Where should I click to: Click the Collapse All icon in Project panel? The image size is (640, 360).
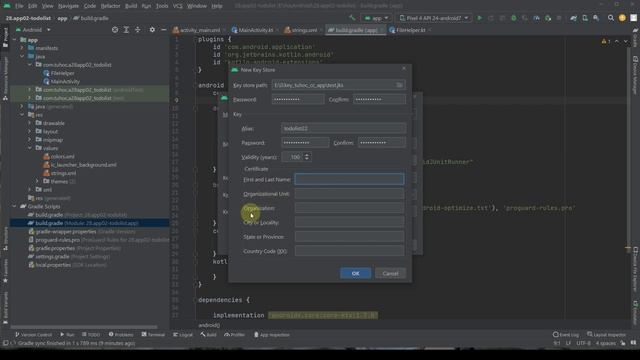pyautogui.click(x=138, y=30)
